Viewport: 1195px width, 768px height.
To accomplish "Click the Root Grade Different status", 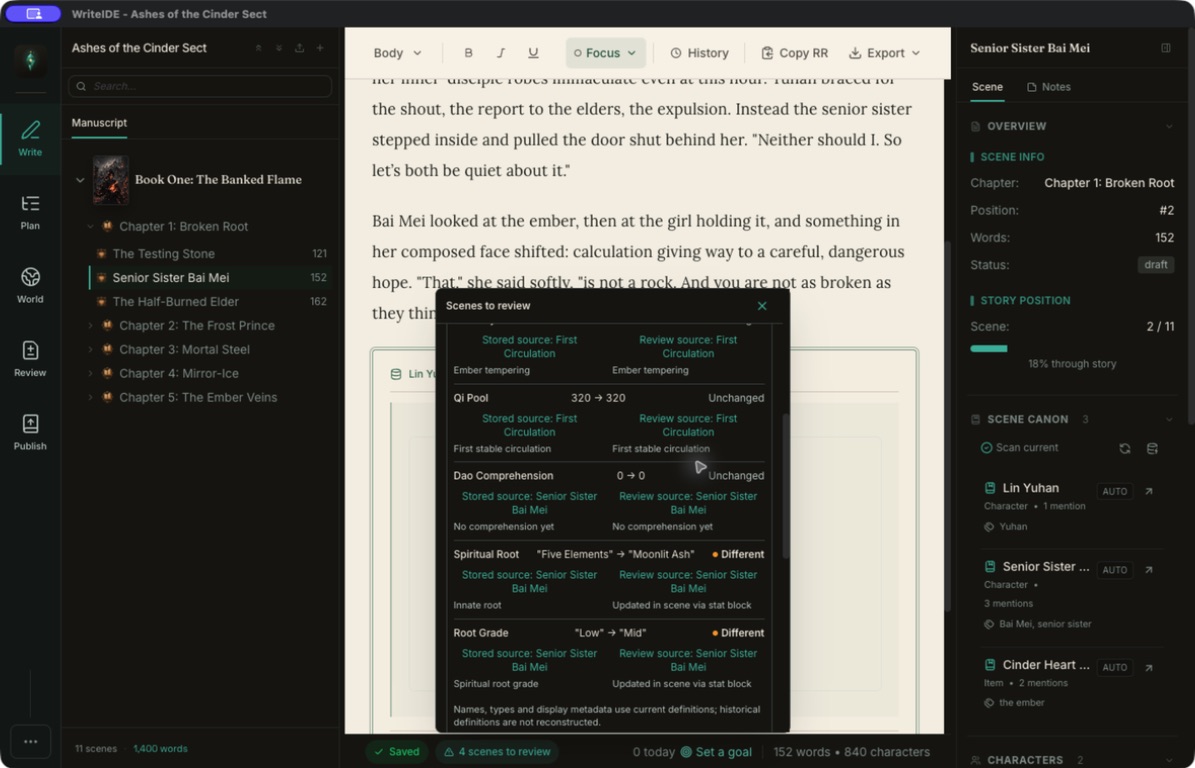I will [x=738, y=633].
